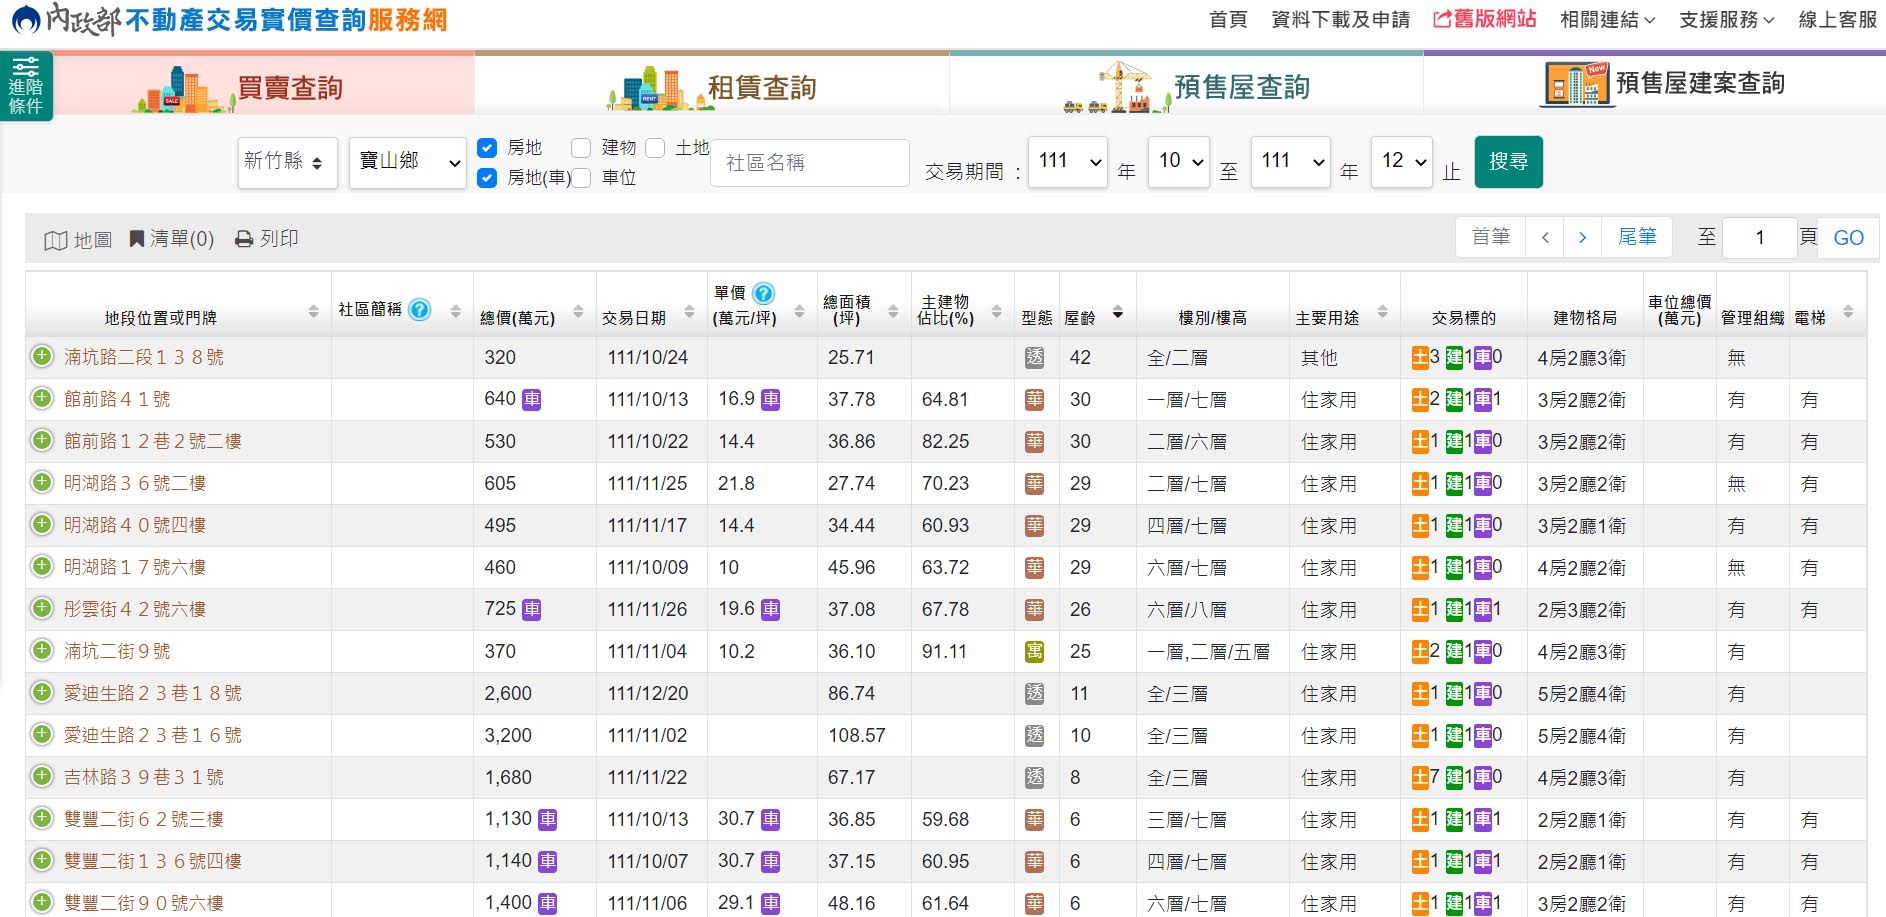Uncheck the 房地 checkbox

click(487, 148)
